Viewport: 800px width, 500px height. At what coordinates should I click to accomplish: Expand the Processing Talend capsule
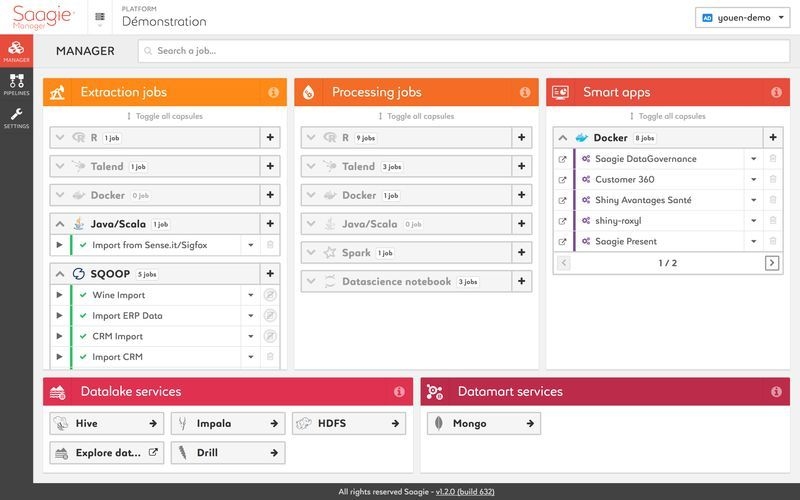tap(311, 166)
